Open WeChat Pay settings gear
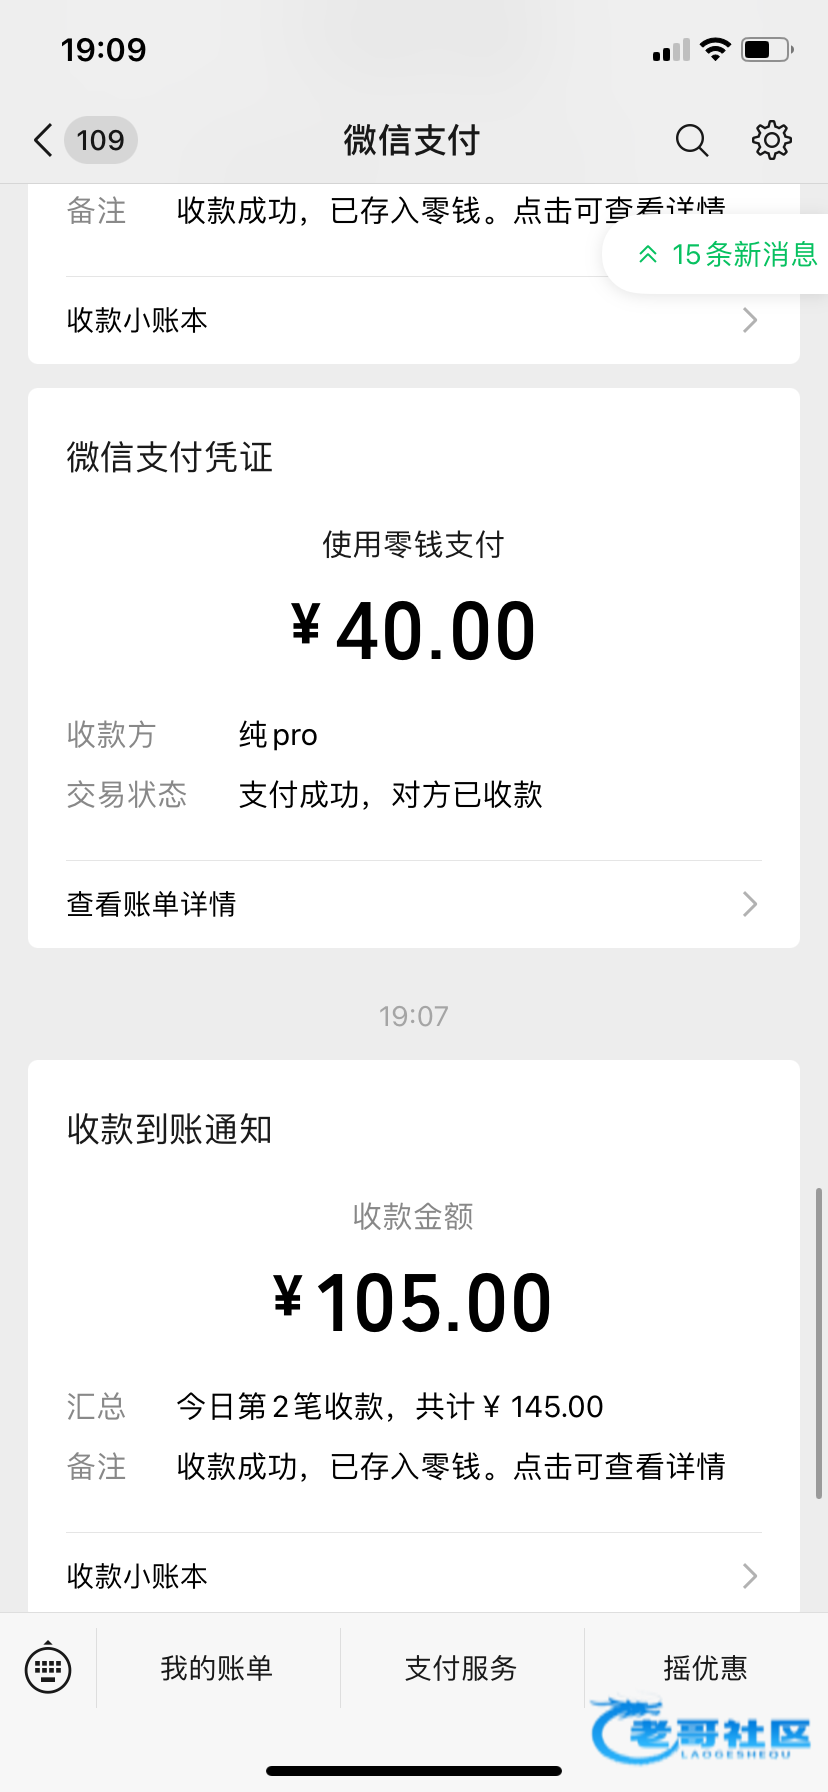This screenshot has height=1792, width=828. pos(771,140)
